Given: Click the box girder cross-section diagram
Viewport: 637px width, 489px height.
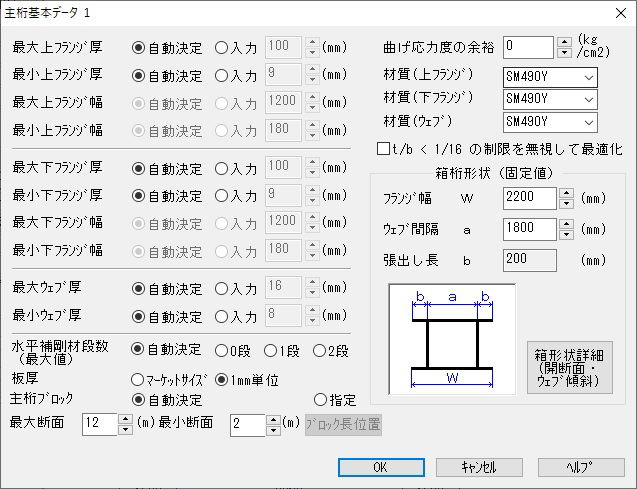Looking at the screenshot, I should point(452,339).
